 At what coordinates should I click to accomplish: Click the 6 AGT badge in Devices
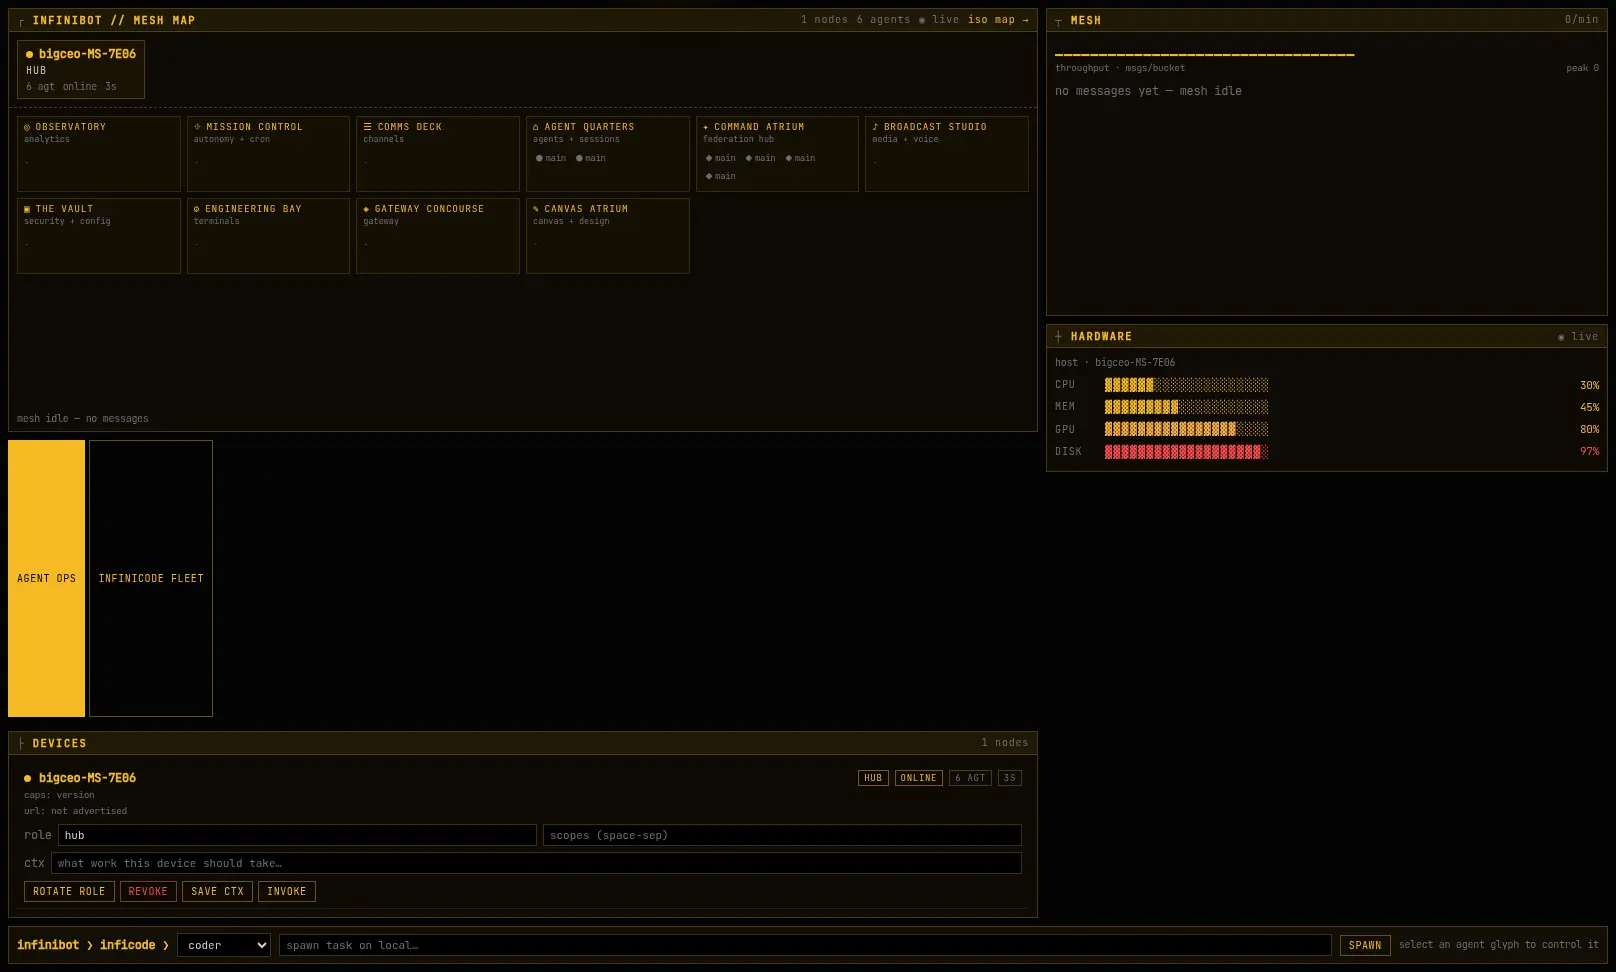click(970, 778)
